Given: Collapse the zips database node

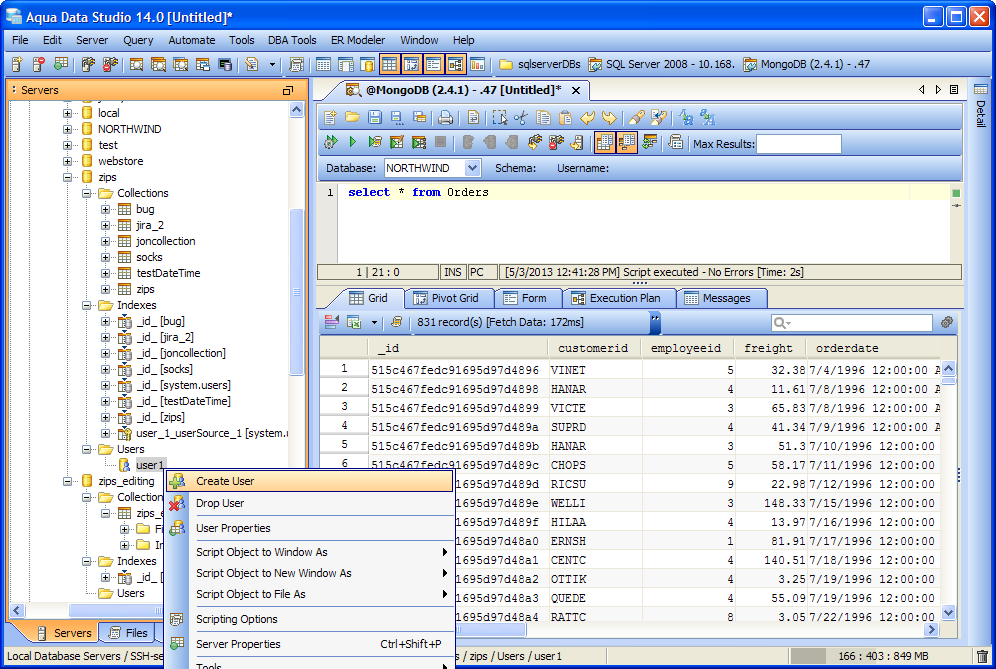Looking at the screenshot, I should pos(67,177).
